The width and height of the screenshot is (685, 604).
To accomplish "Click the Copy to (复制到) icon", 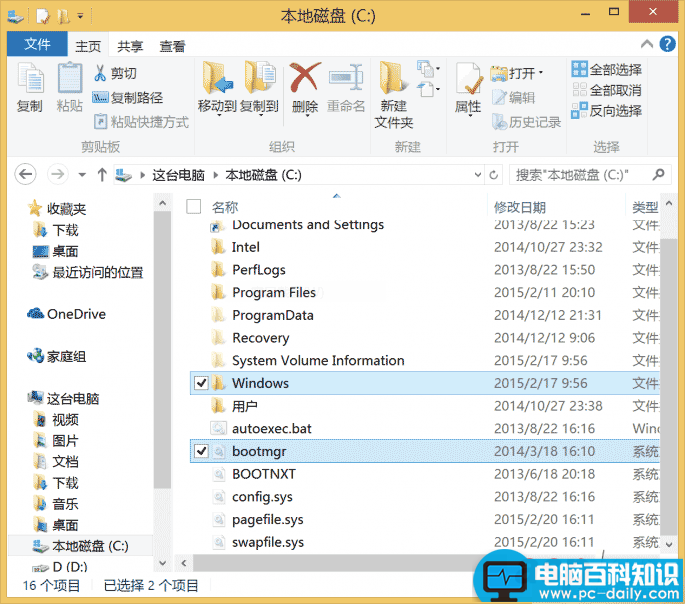I will click(259, 78).
